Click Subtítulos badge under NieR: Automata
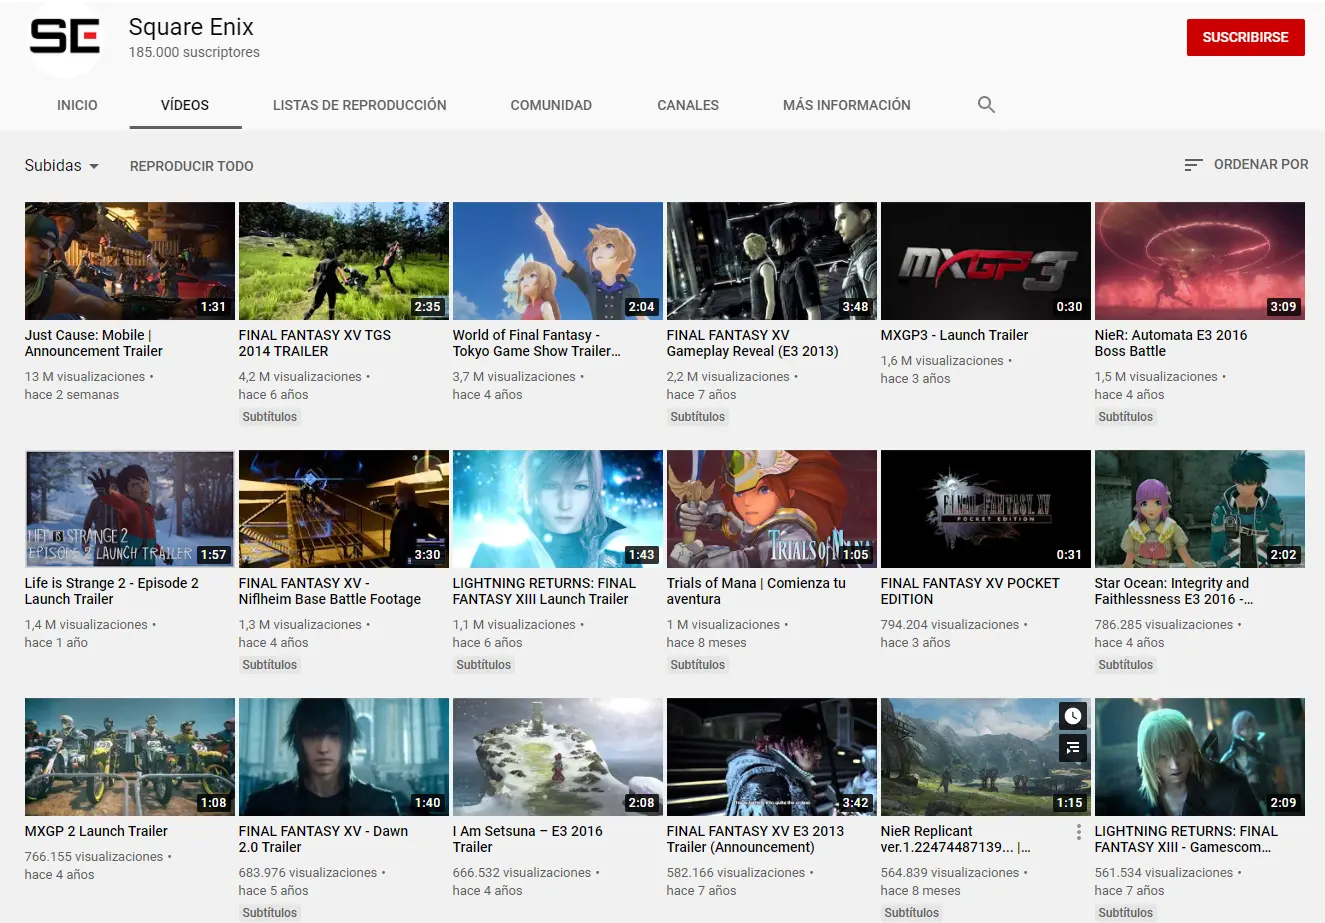Image resolution: width=1325 pixels, height=923 pixels. (x=1126, y=417)
